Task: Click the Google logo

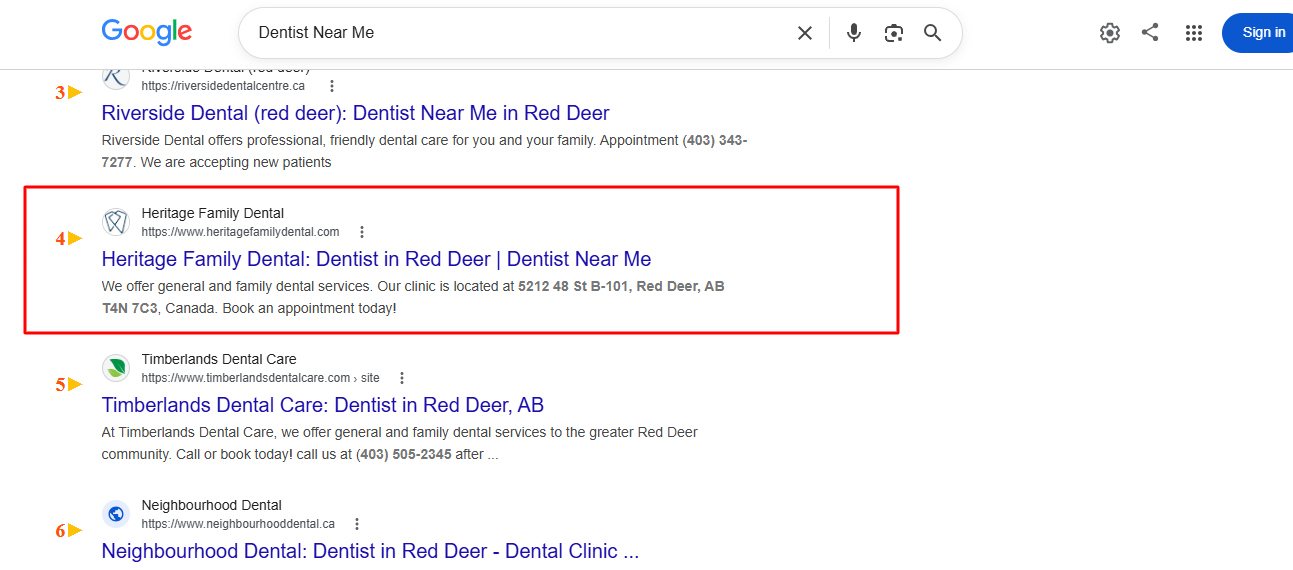Action: pyautogui.click(x=147, y=32)
